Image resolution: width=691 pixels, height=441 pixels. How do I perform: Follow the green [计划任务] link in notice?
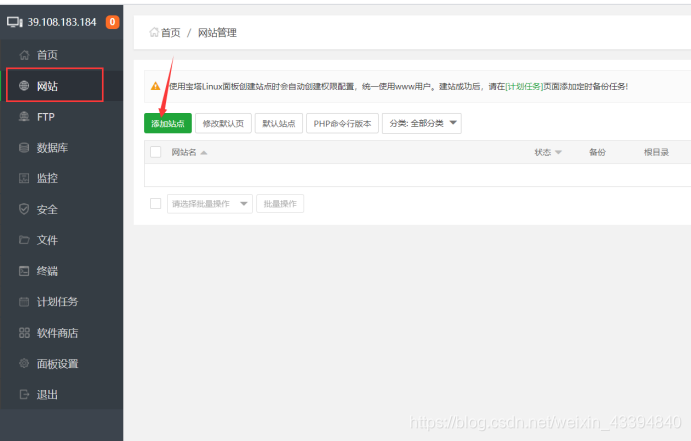[x=524, y=86]
